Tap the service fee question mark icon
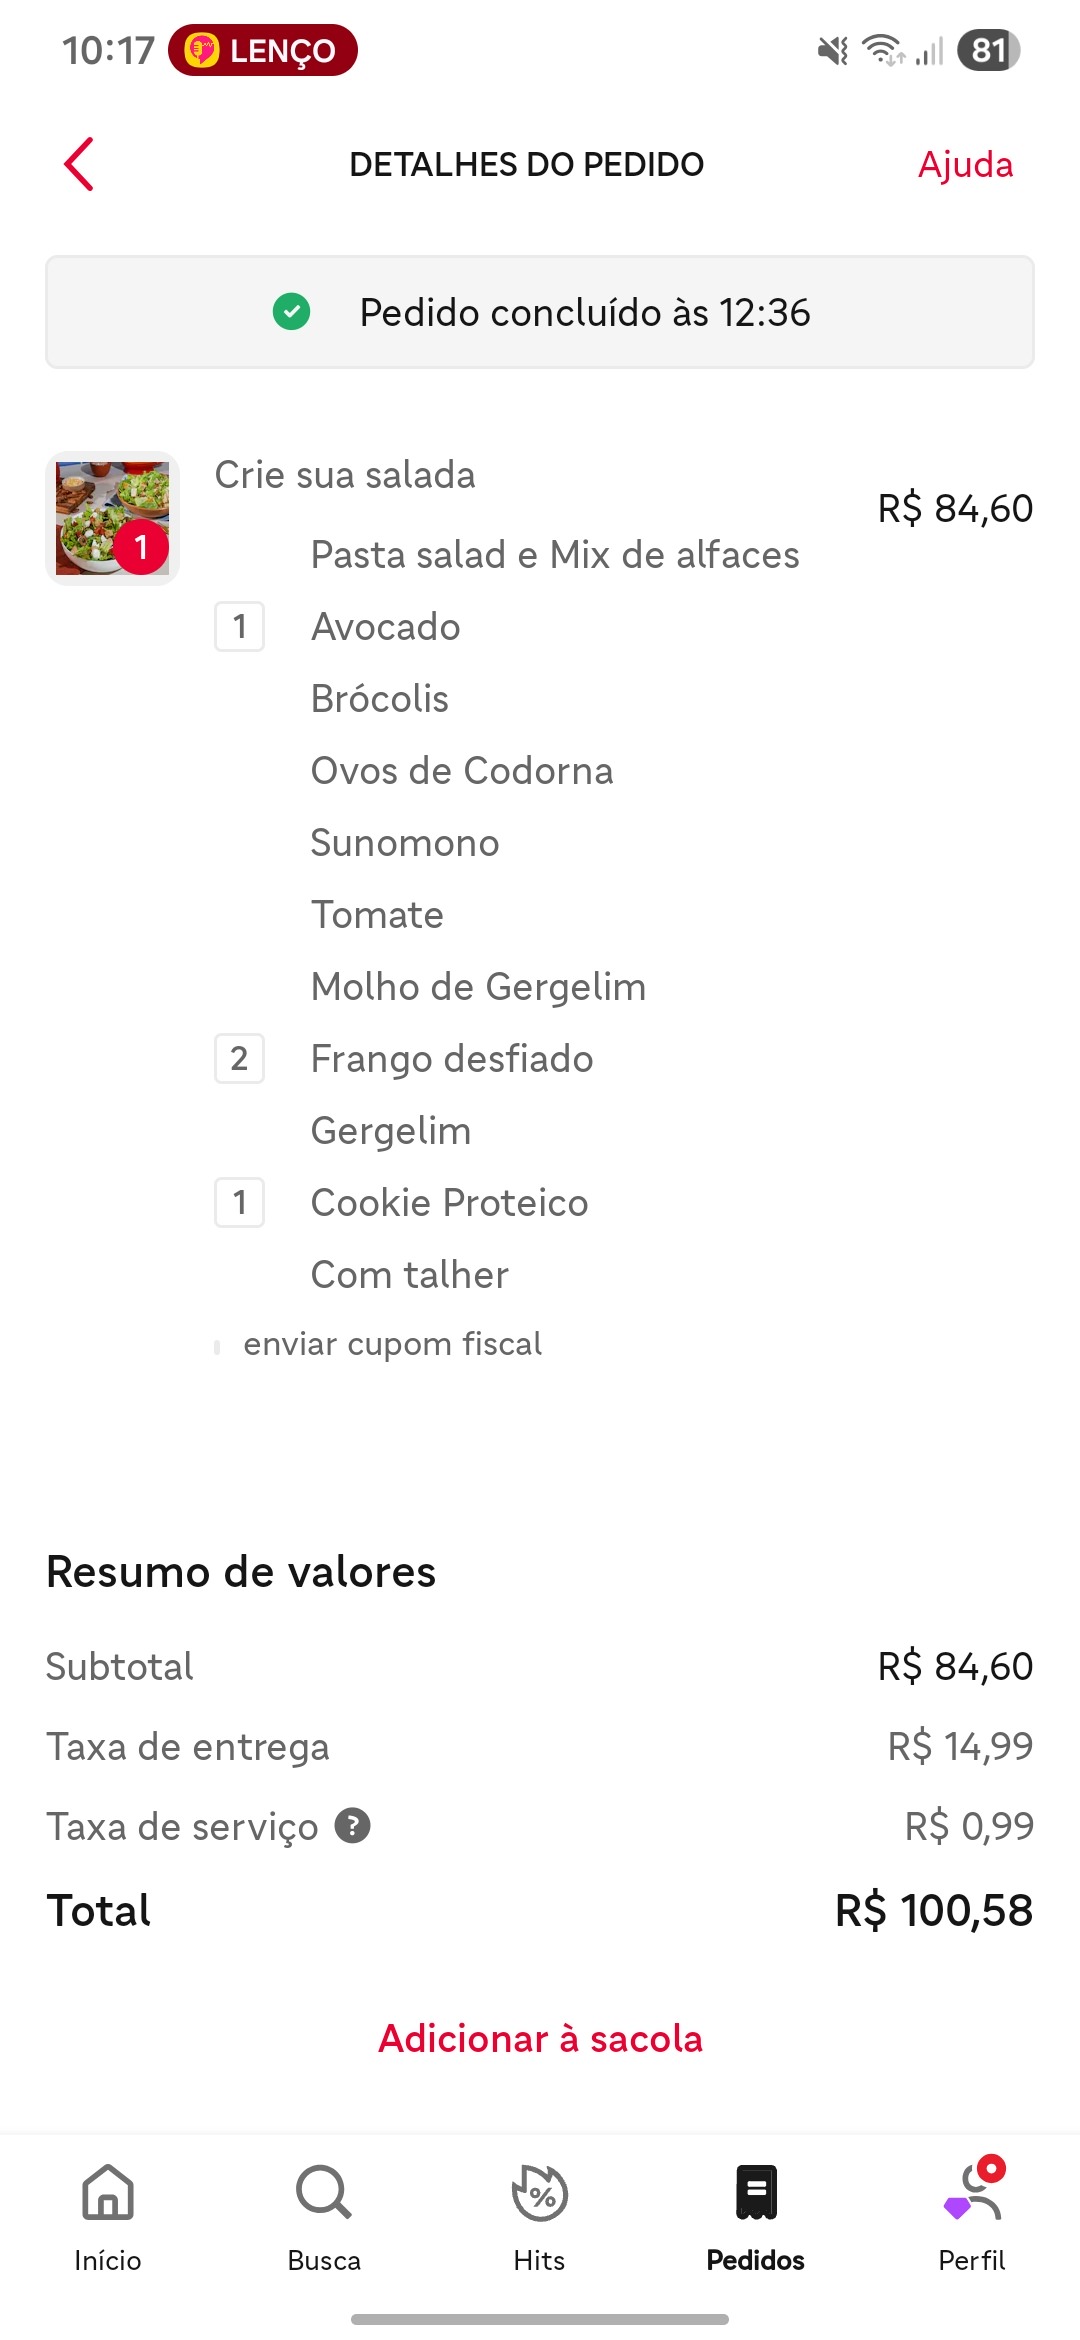1080x2340 pixels. (x=352, y=1825)
